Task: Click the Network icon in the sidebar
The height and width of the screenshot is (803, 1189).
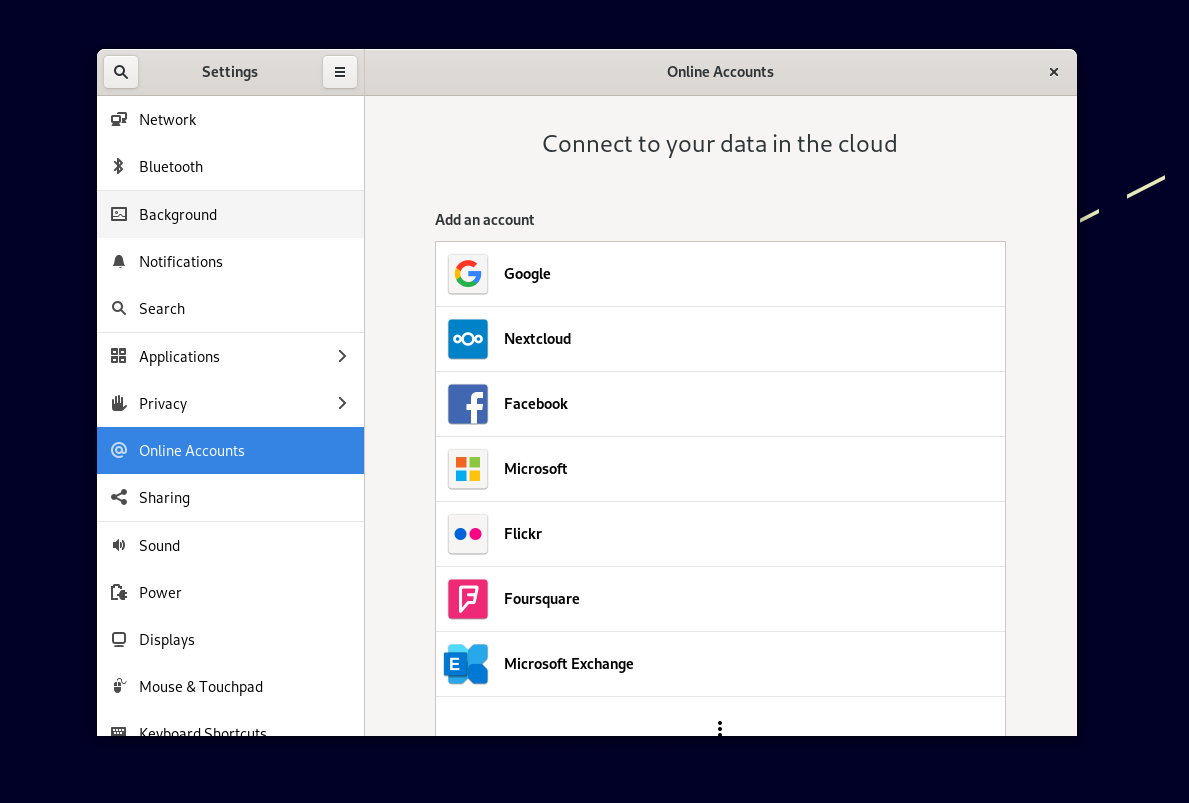Action: point(119,119)
